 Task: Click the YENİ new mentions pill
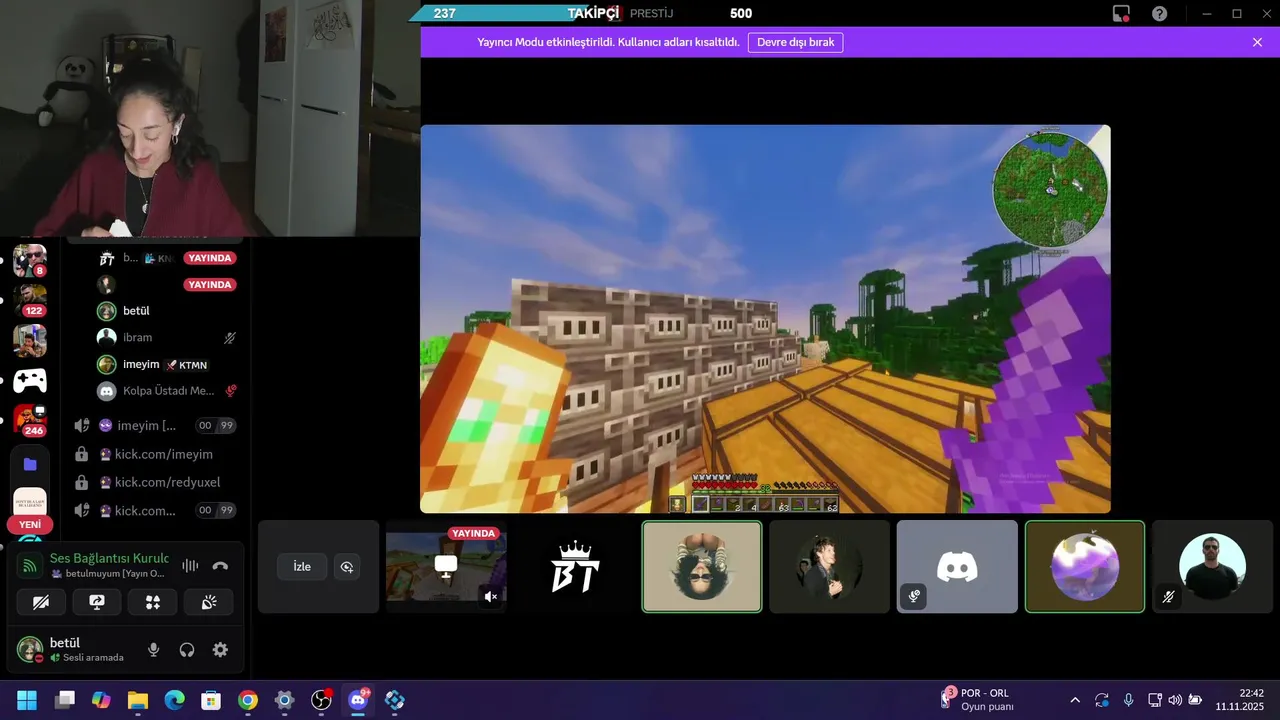(x=30, y=525)
